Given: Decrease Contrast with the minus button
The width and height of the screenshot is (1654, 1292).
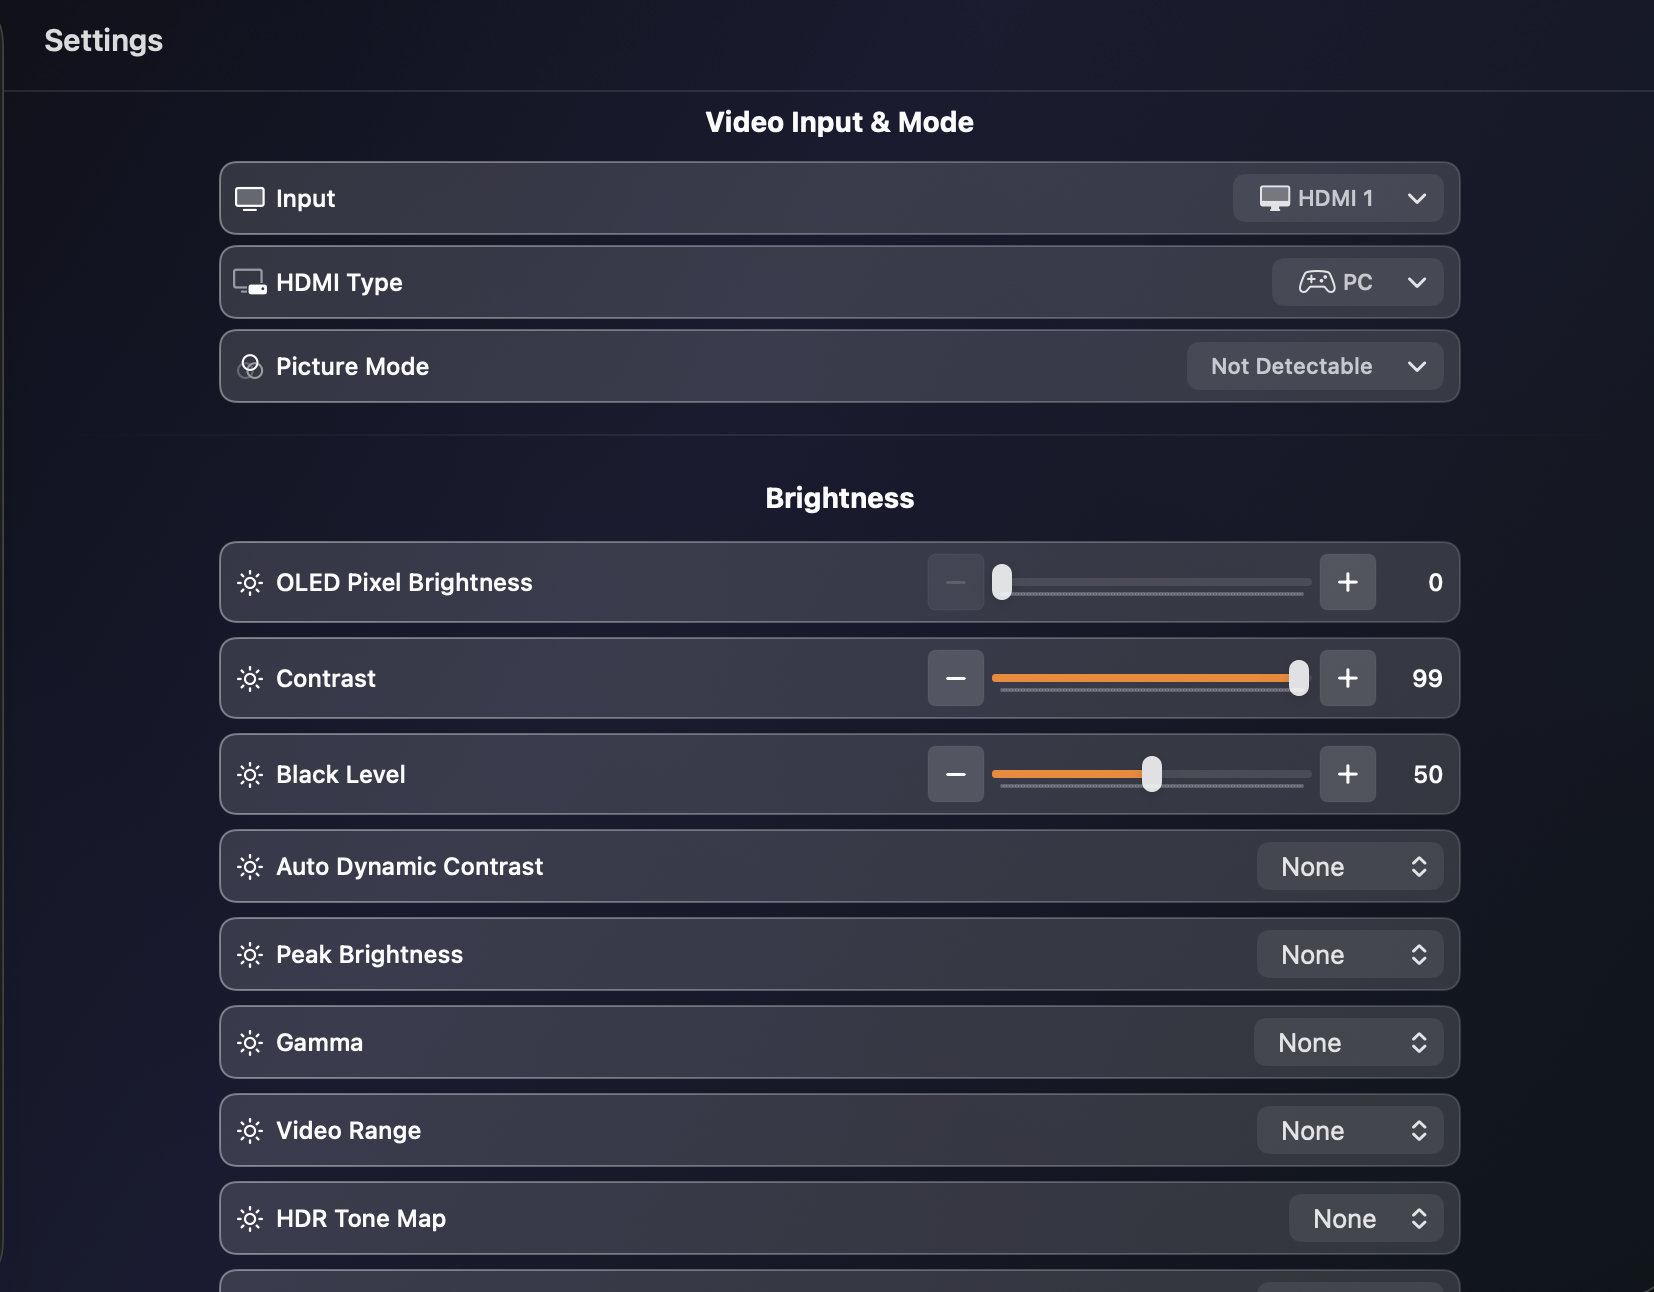Looking at the screenshot, I should click(x=955, y=678).
